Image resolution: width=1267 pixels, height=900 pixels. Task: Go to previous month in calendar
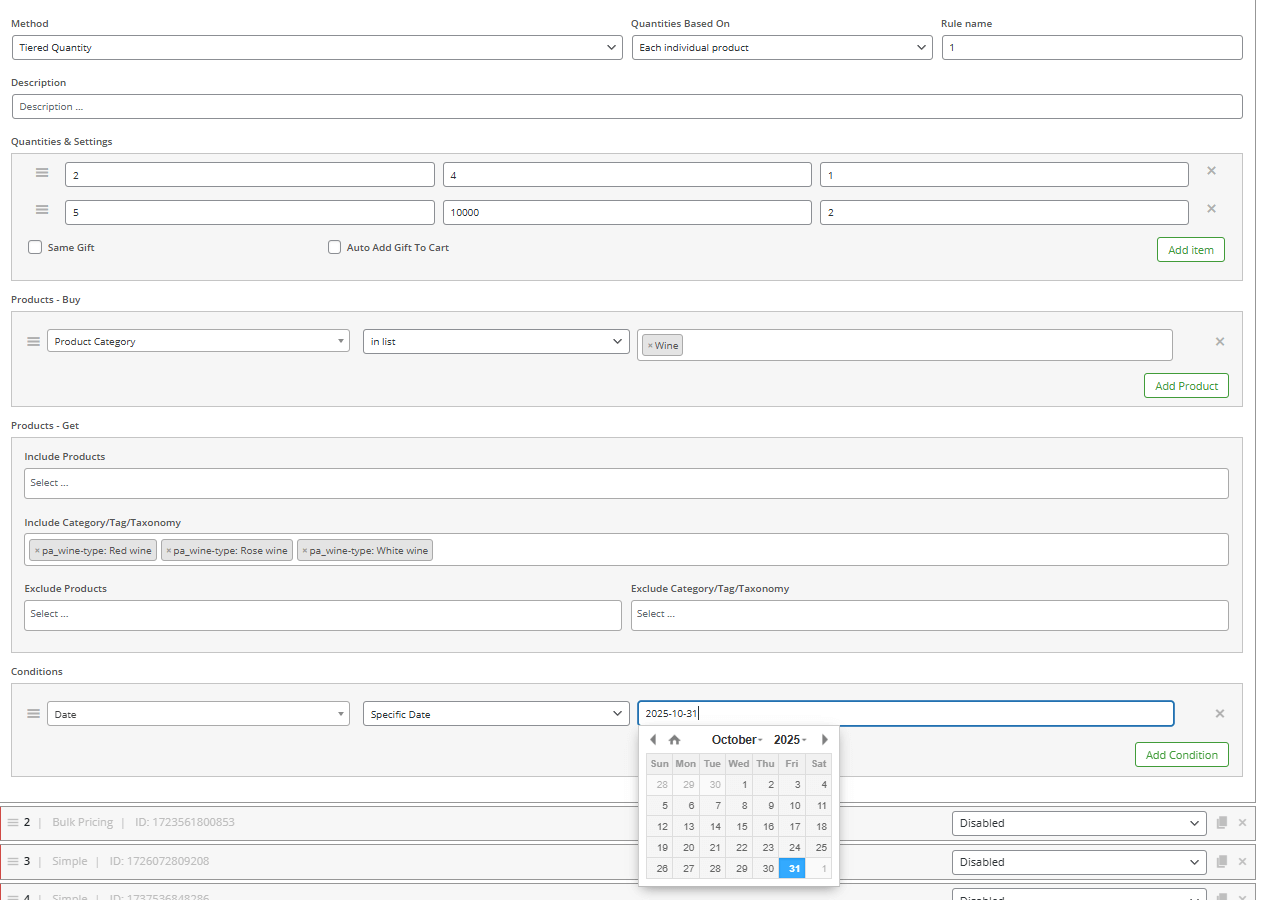pos(653,740)
